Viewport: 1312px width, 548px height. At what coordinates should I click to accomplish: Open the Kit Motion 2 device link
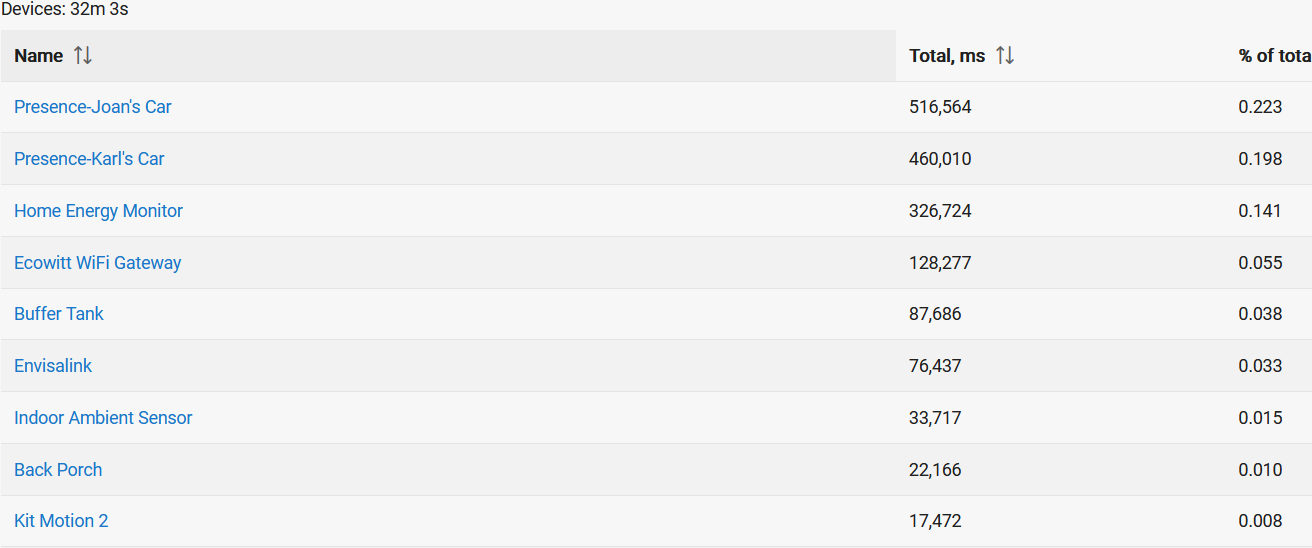[x=61, y=521]
